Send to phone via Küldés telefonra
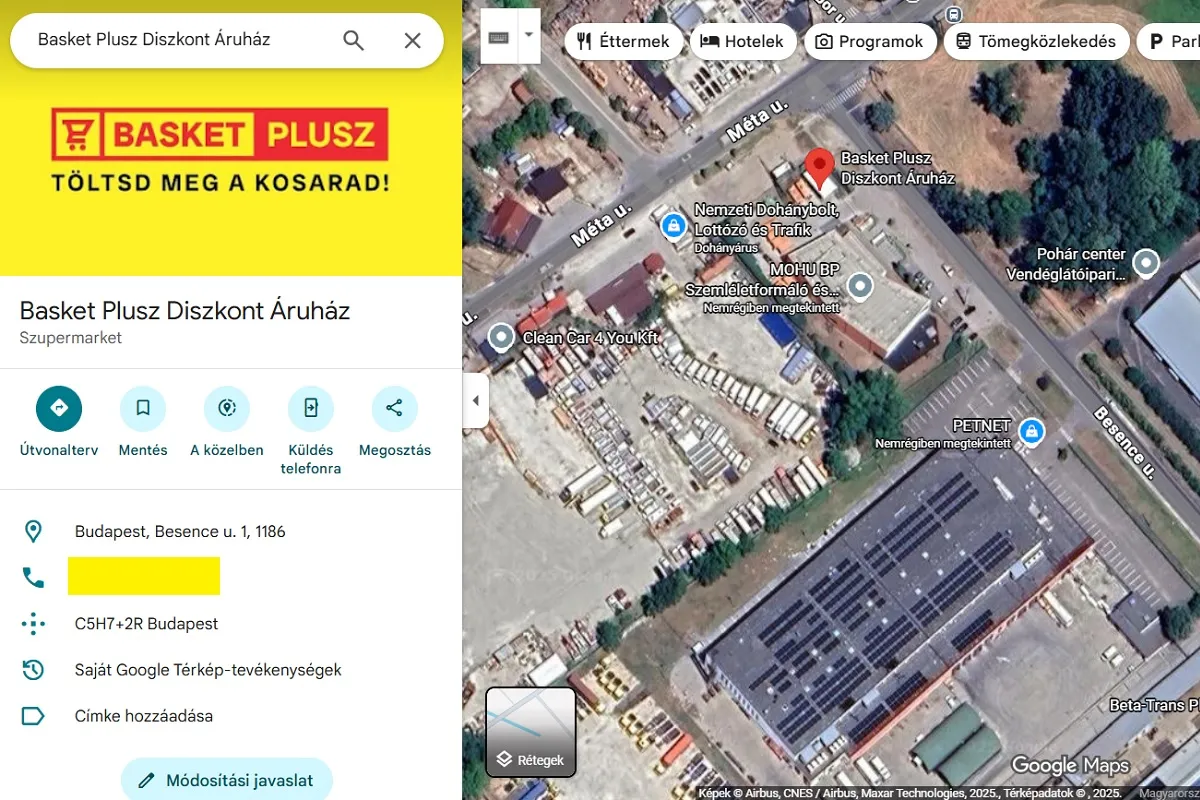The width and height of the screenshot is (1200, 800). pos(311,408)
